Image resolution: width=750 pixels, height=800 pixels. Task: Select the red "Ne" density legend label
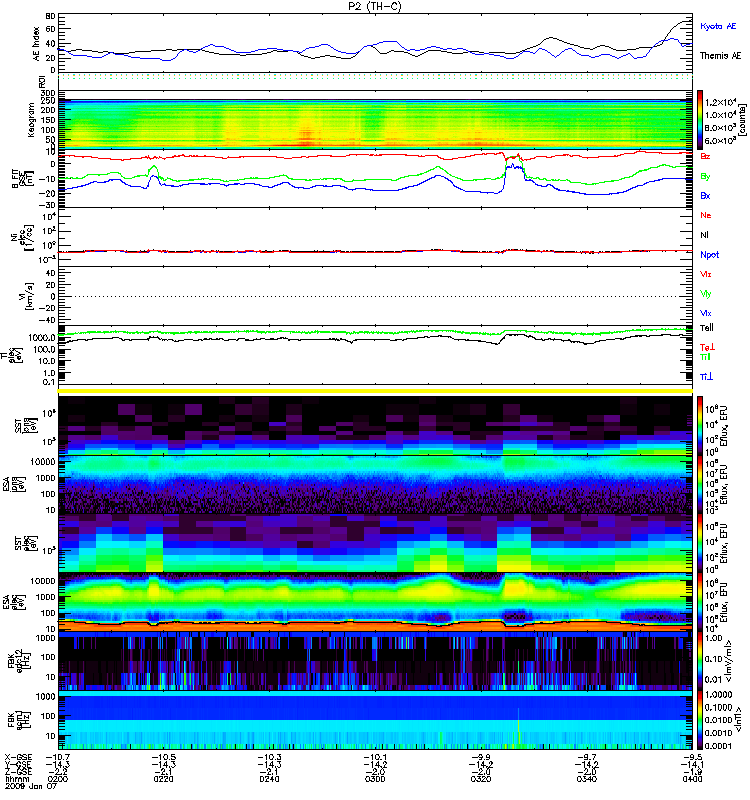coord(706,215)
